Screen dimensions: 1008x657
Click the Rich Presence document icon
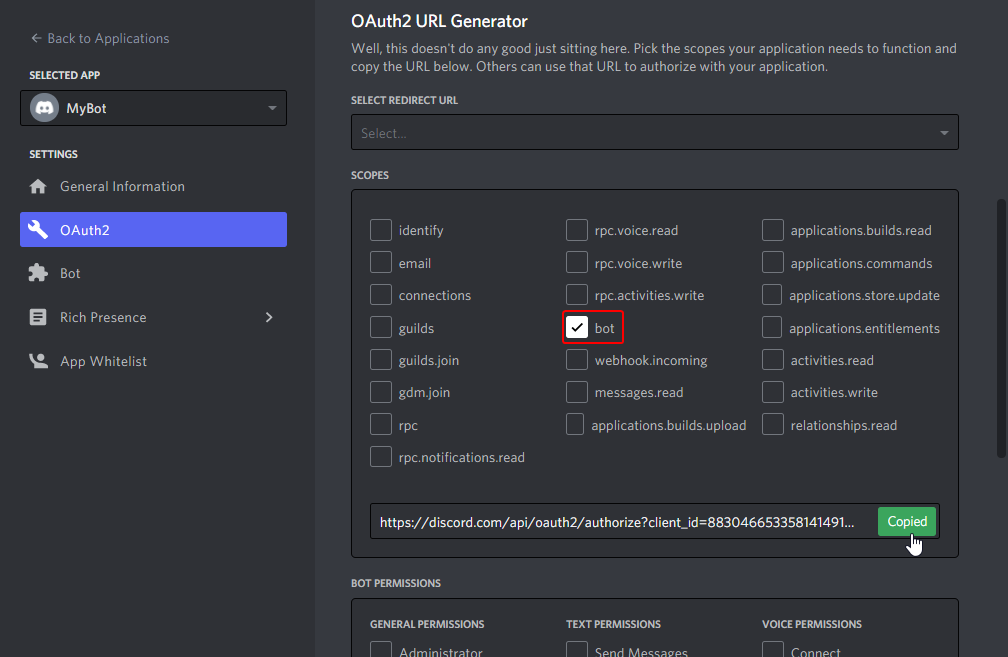coord(38,317)
